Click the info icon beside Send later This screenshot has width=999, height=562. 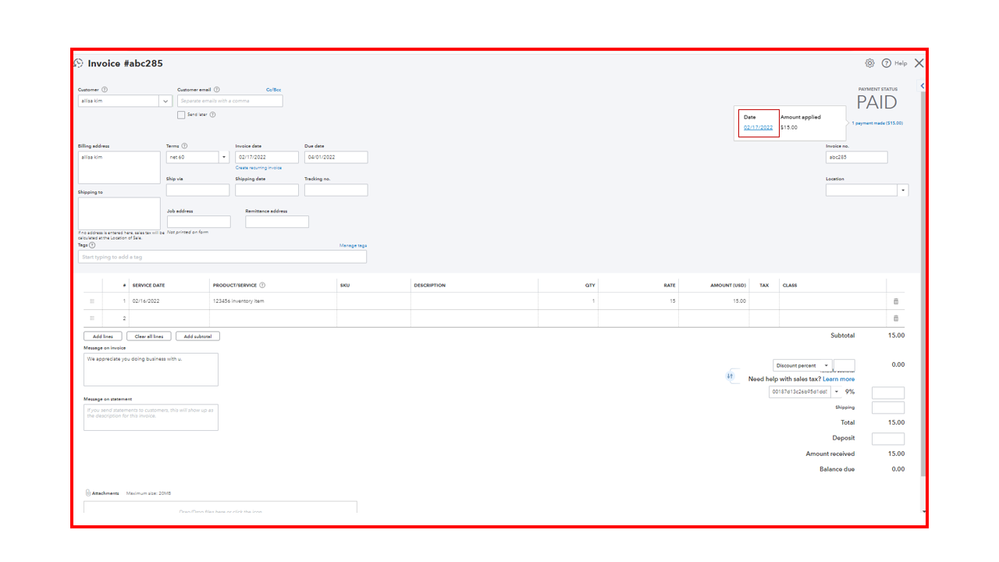pyautogui.click(x=213, y=115)
